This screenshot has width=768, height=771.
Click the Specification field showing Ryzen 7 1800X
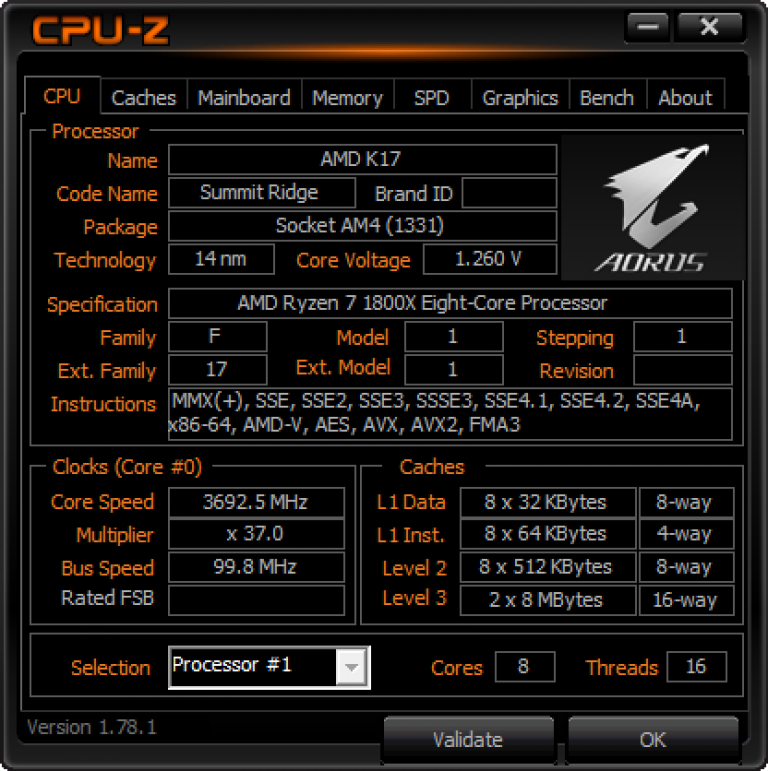pos(450,303)
